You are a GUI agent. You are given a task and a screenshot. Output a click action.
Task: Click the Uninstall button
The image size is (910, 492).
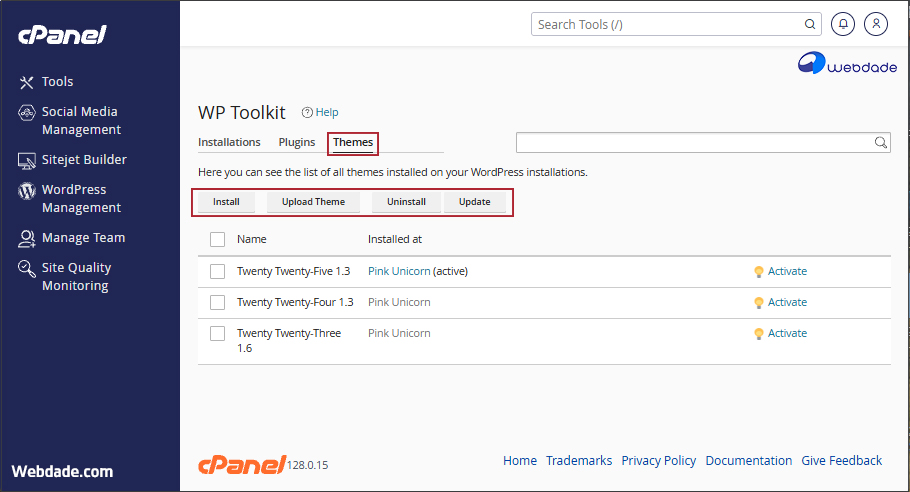pyautogui.click(x=406, y=202)
